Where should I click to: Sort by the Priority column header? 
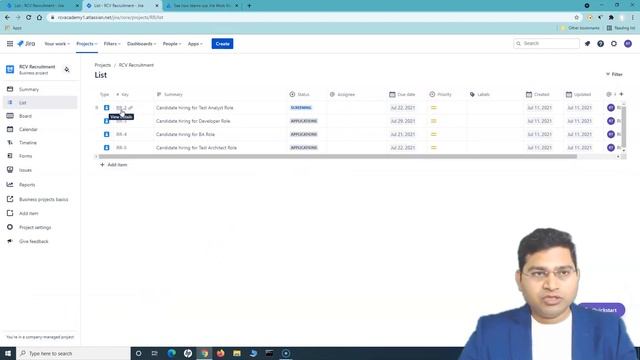pos(440,94)
